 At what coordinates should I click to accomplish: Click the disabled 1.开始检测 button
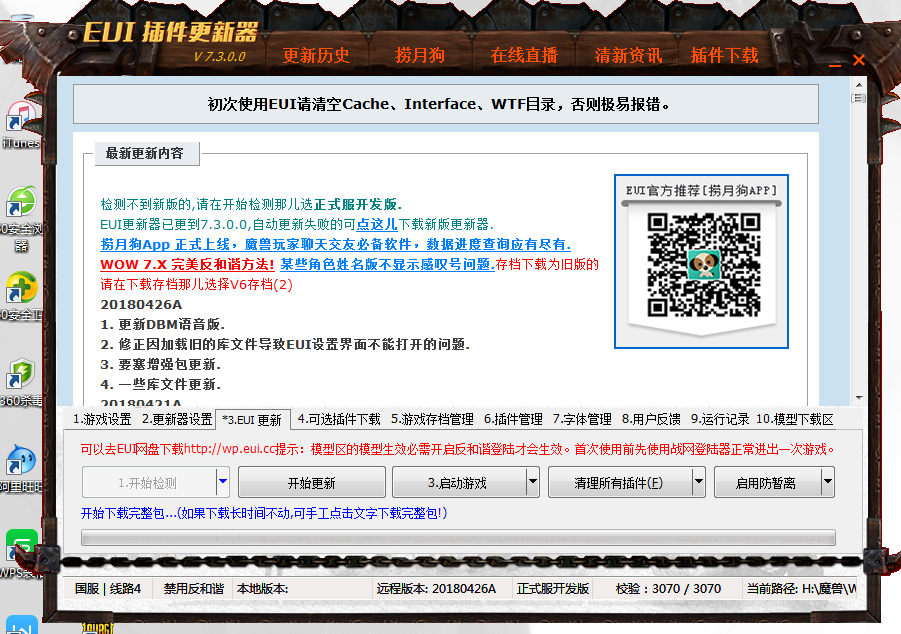pos(148,482)
